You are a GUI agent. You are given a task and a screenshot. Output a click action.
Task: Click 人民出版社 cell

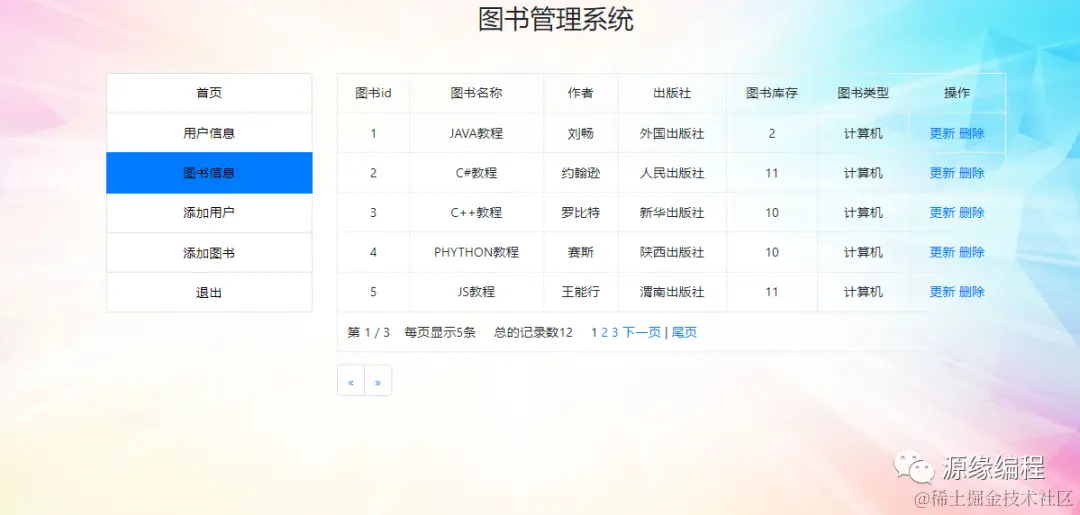(672, 173)
